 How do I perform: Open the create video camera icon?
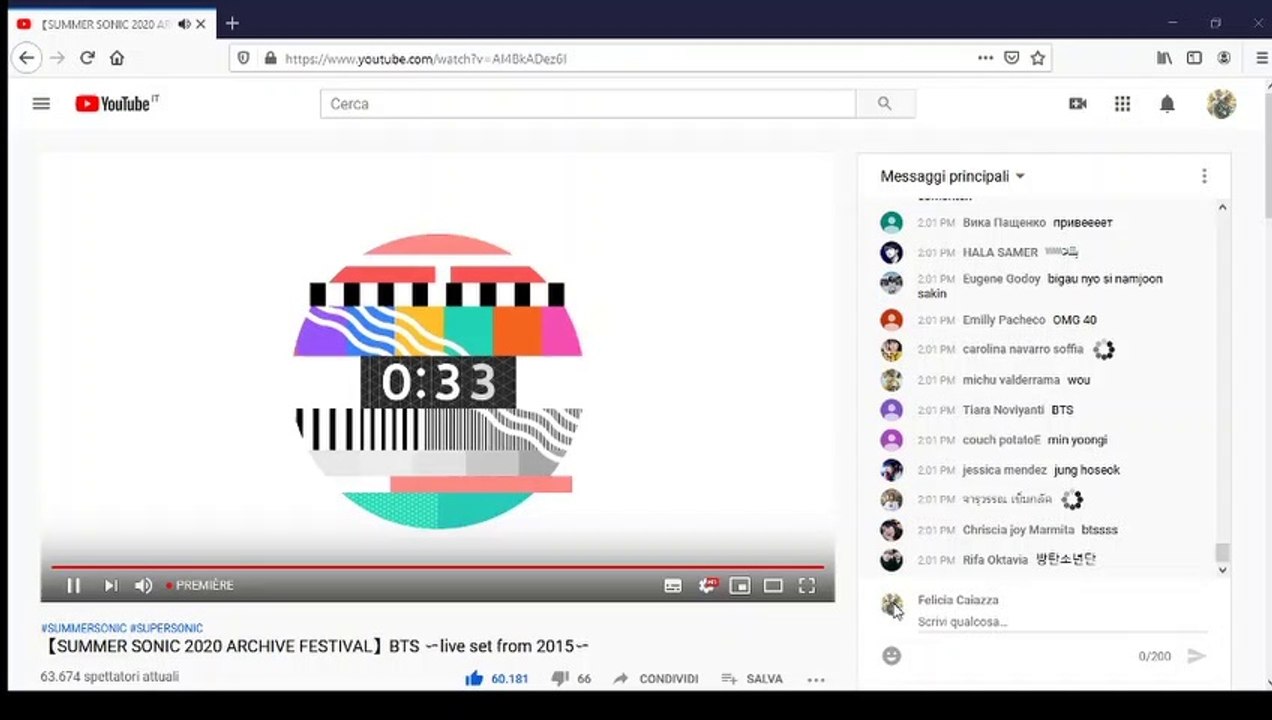click(x=1078, y=104)
